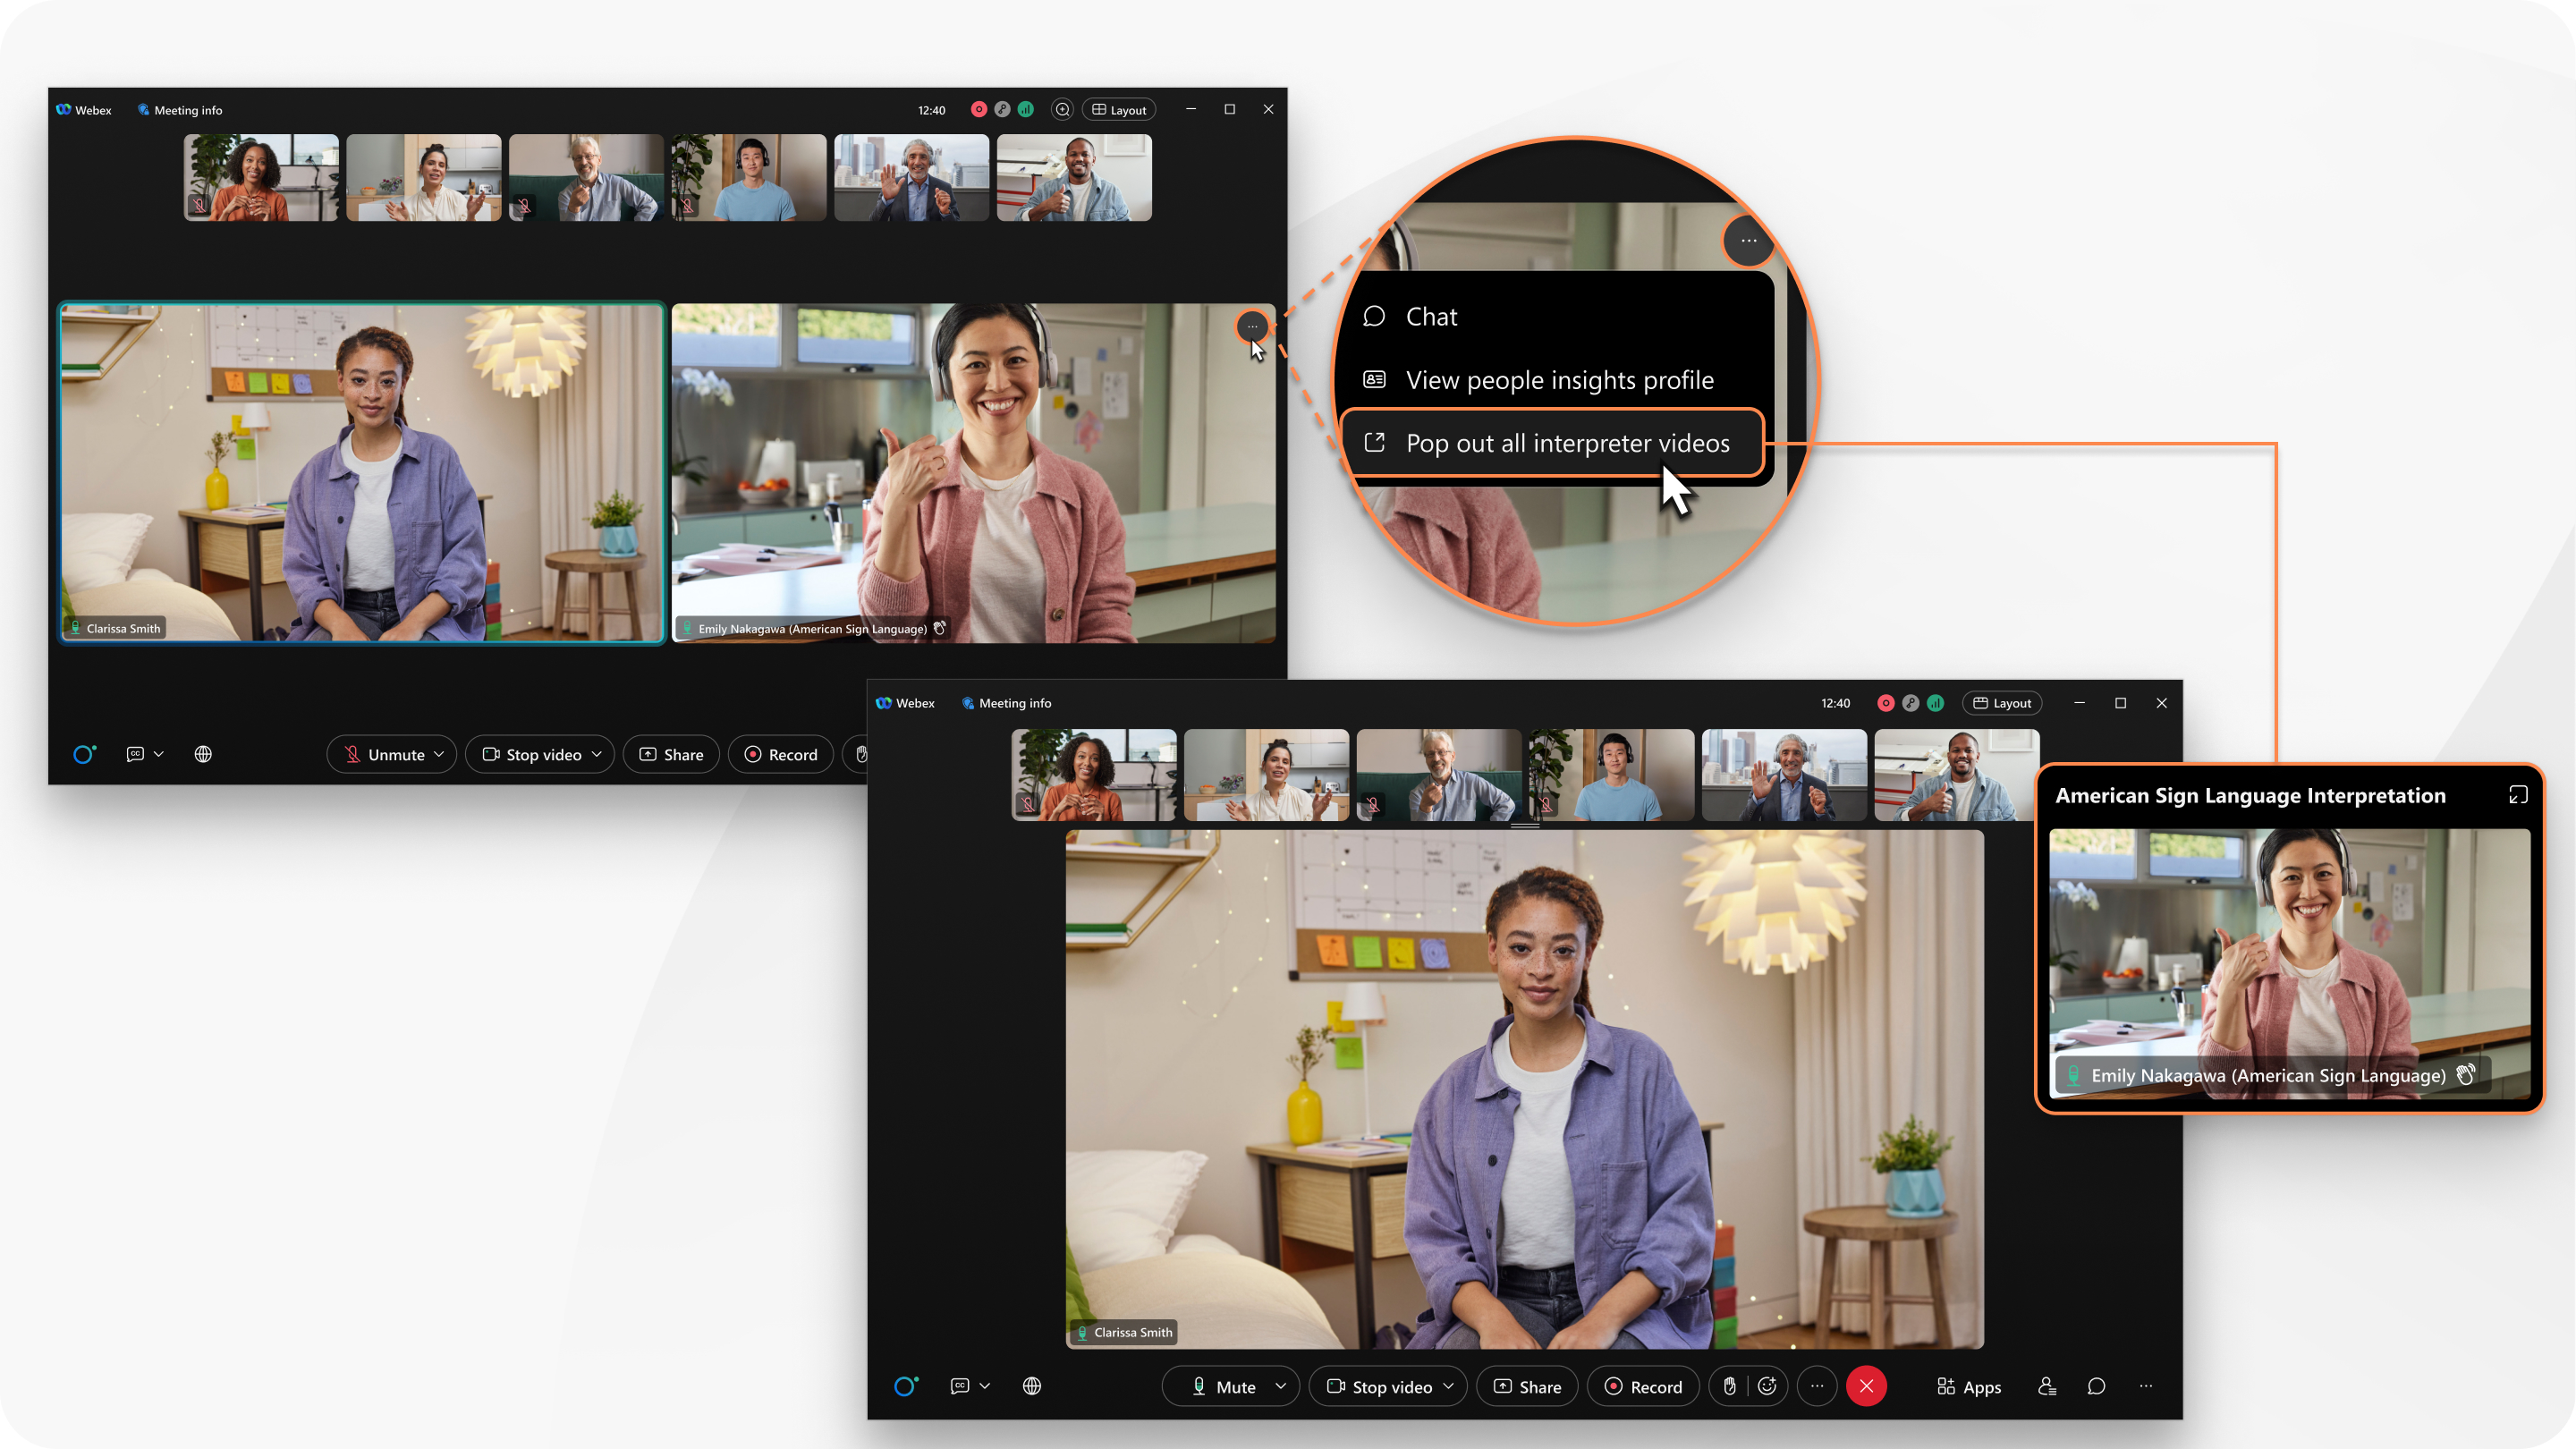The width and height of the screenshot is (2576, 1449).
Task: Select Pop out all interpreter videos
Action: 1564,443
